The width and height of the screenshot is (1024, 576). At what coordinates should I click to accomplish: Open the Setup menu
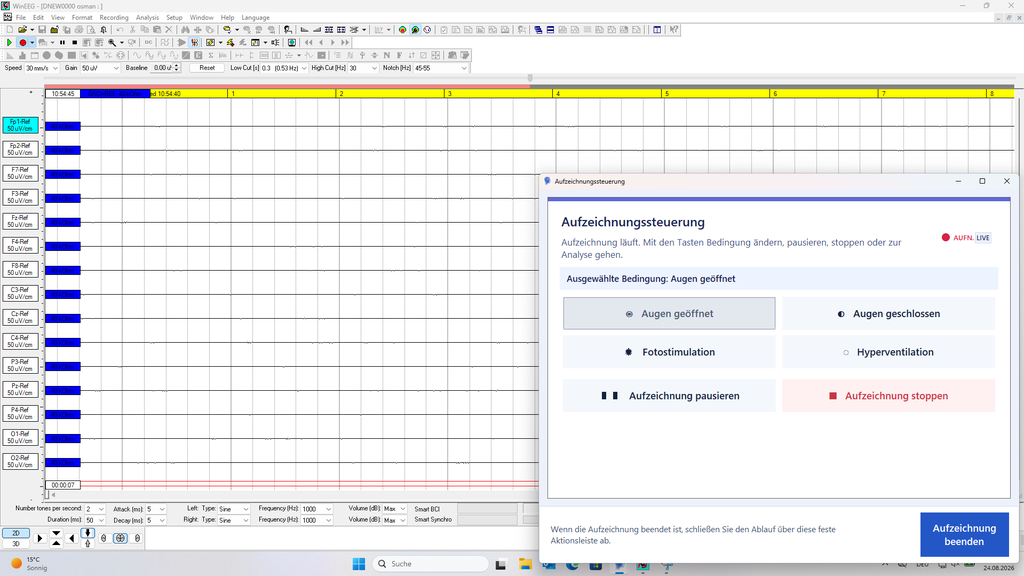point(174,18)
